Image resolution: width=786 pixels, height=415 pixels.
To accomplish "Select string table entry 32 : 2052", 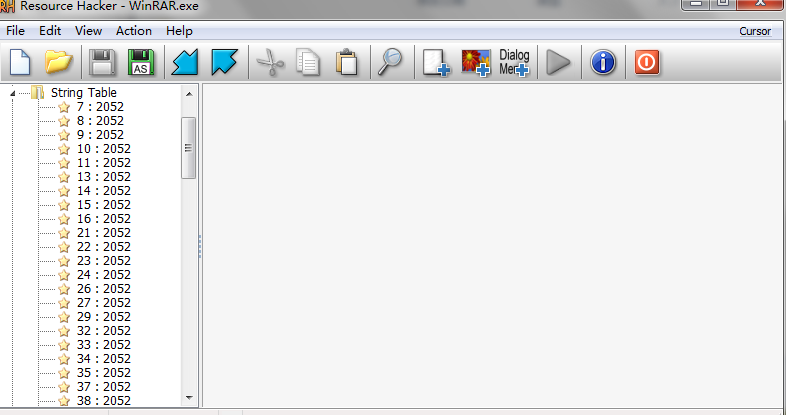I will pos(104,331).
